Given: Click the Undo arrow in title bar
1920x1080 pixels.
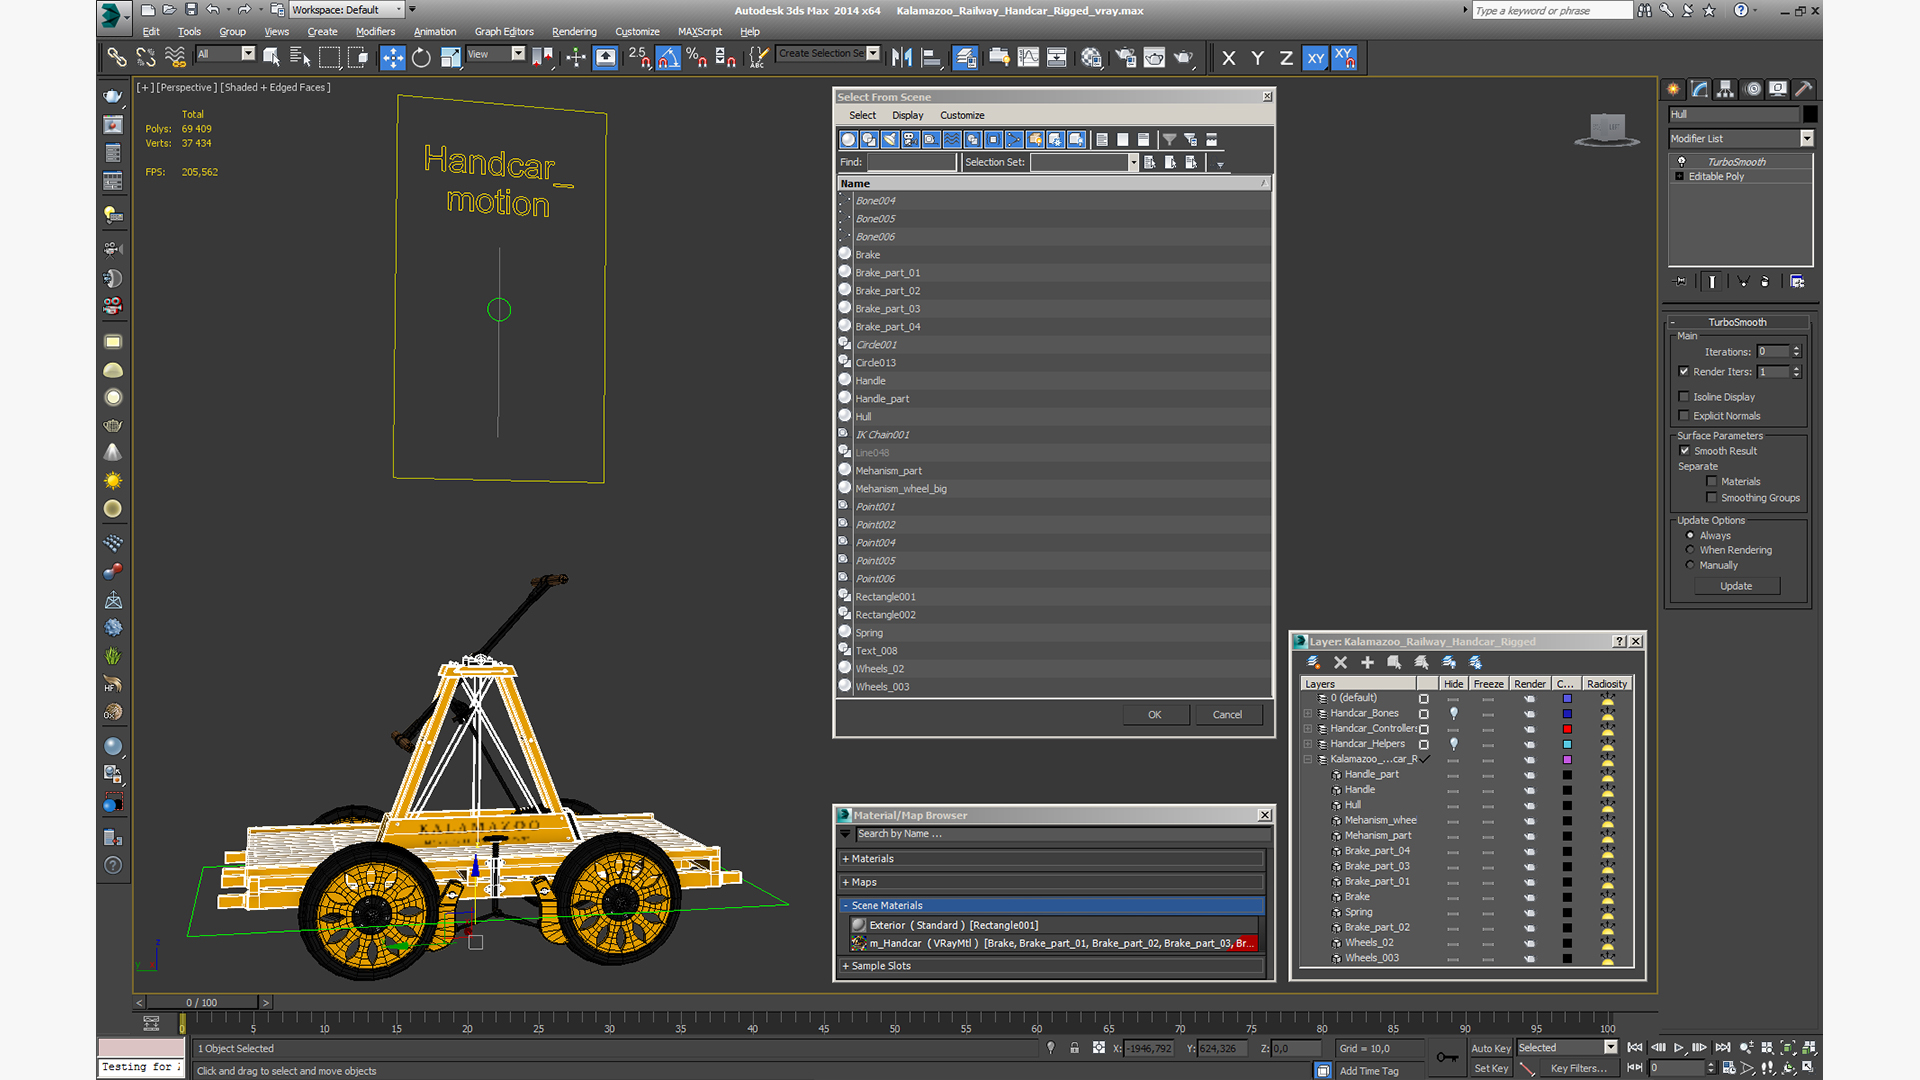Looking at the screenshot, I should (213, 10).
